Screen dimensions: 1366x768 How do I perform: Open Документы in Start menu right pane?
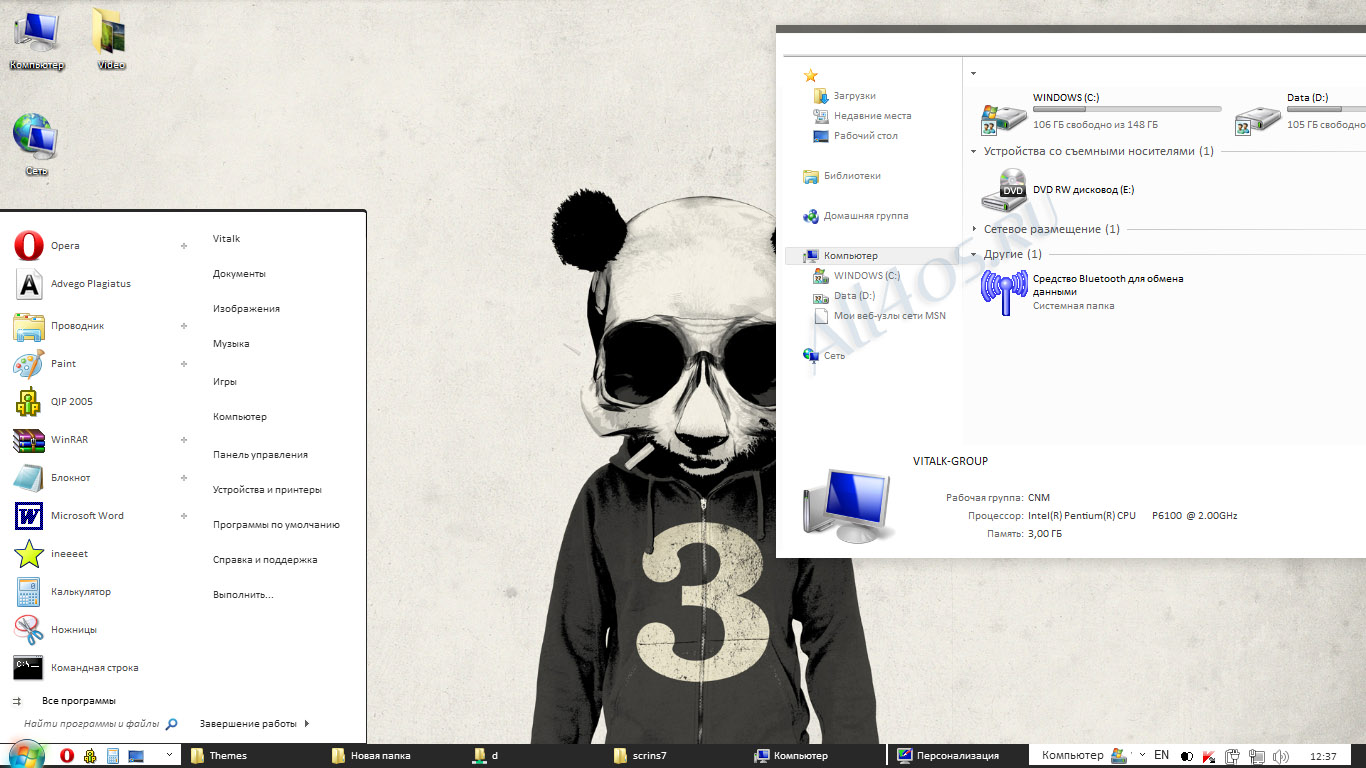[x=239, y=274]
